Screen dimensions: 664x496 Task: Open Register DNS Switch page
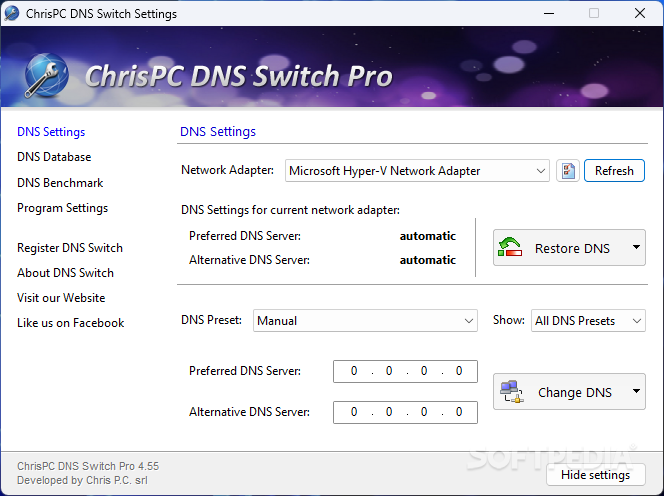(70, 248)
